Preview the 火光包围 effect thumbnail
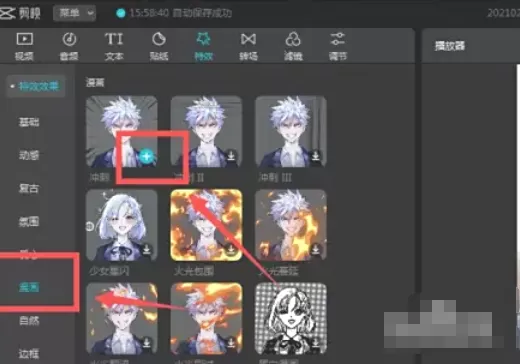 pyautogui.click(x=206, y=225)
